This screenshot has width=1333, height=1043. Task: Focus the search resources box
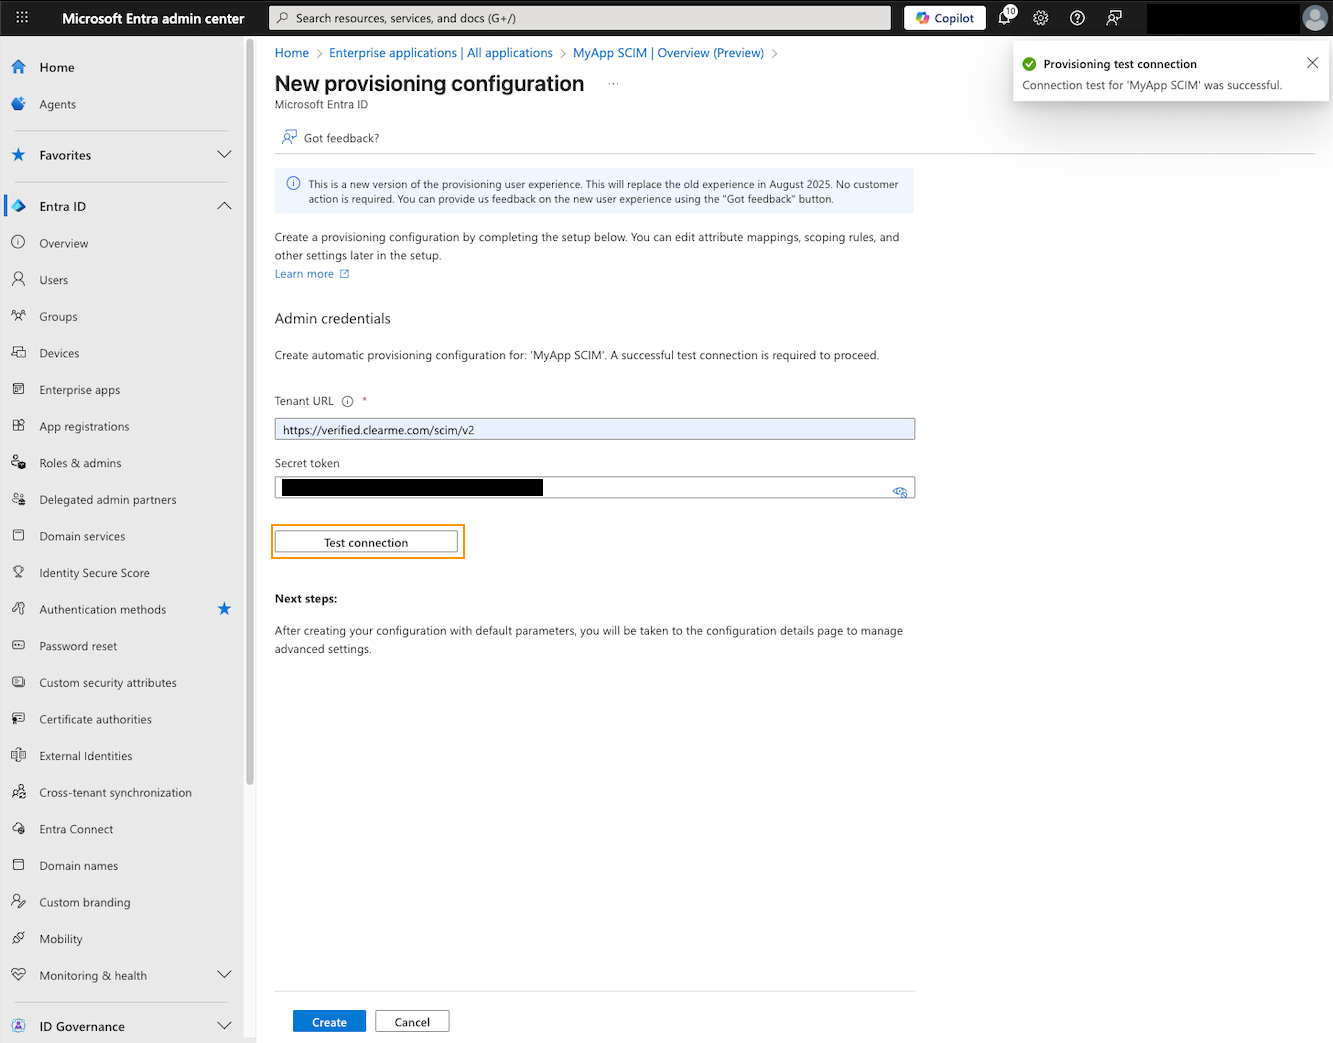click(580, 18)
